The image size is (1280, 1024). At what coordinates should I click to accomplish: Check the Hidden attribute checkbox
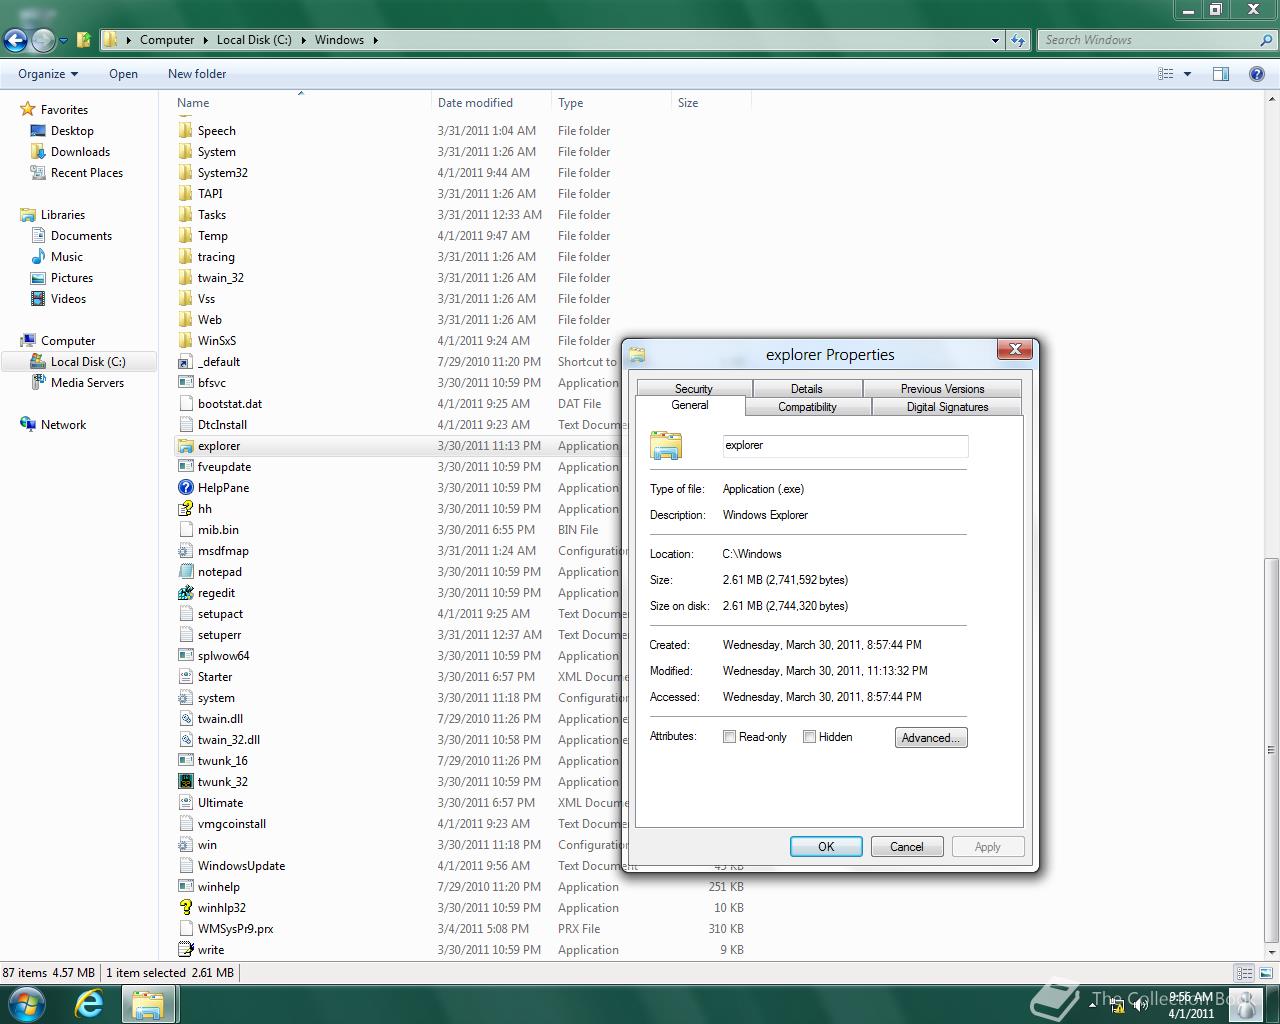coord(810,737)
